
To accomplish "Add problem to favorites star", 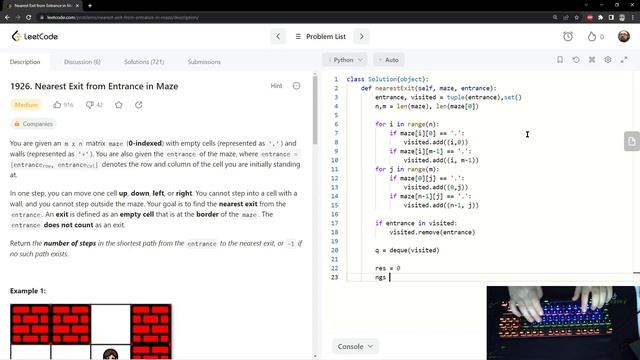I will 119,105.
